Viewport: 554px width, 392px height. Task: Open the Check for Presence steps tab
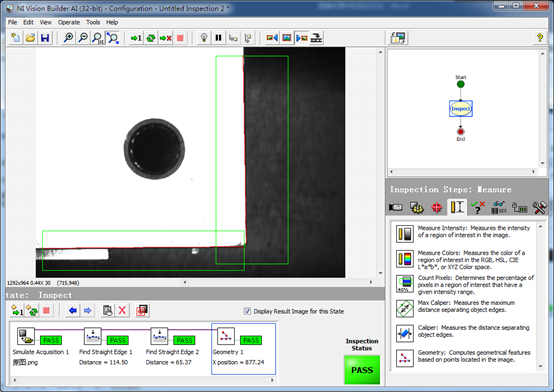[x=478, y=207]
